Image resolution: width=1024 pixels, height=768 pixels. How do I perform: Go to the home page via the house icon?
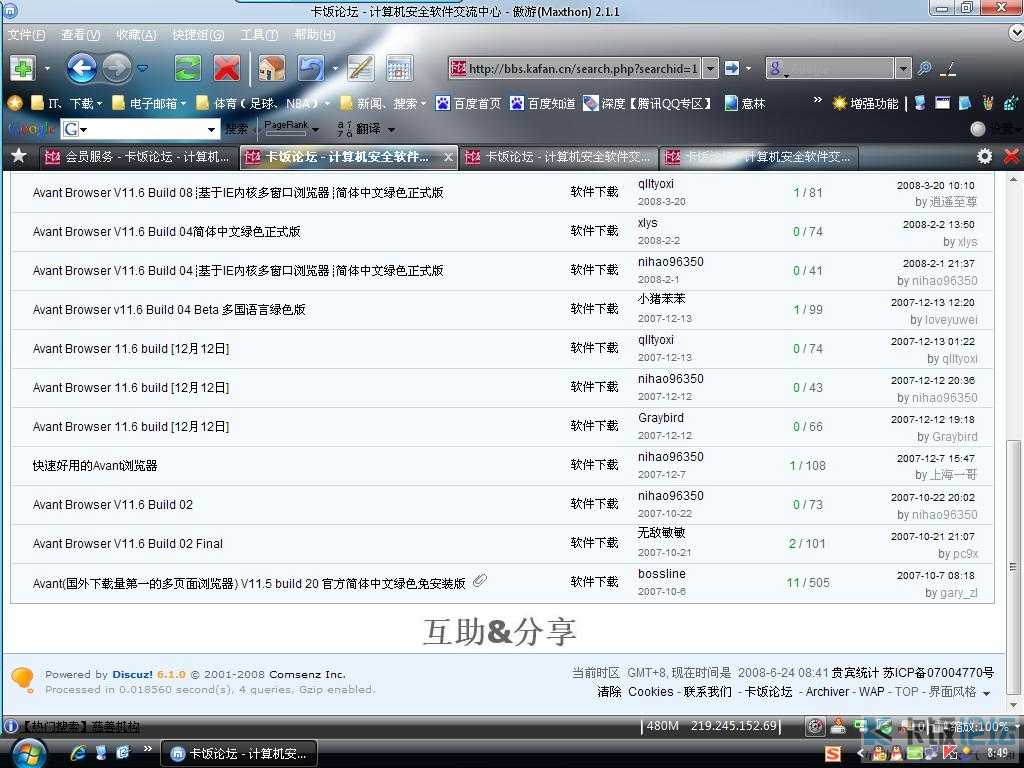(272, 68)
